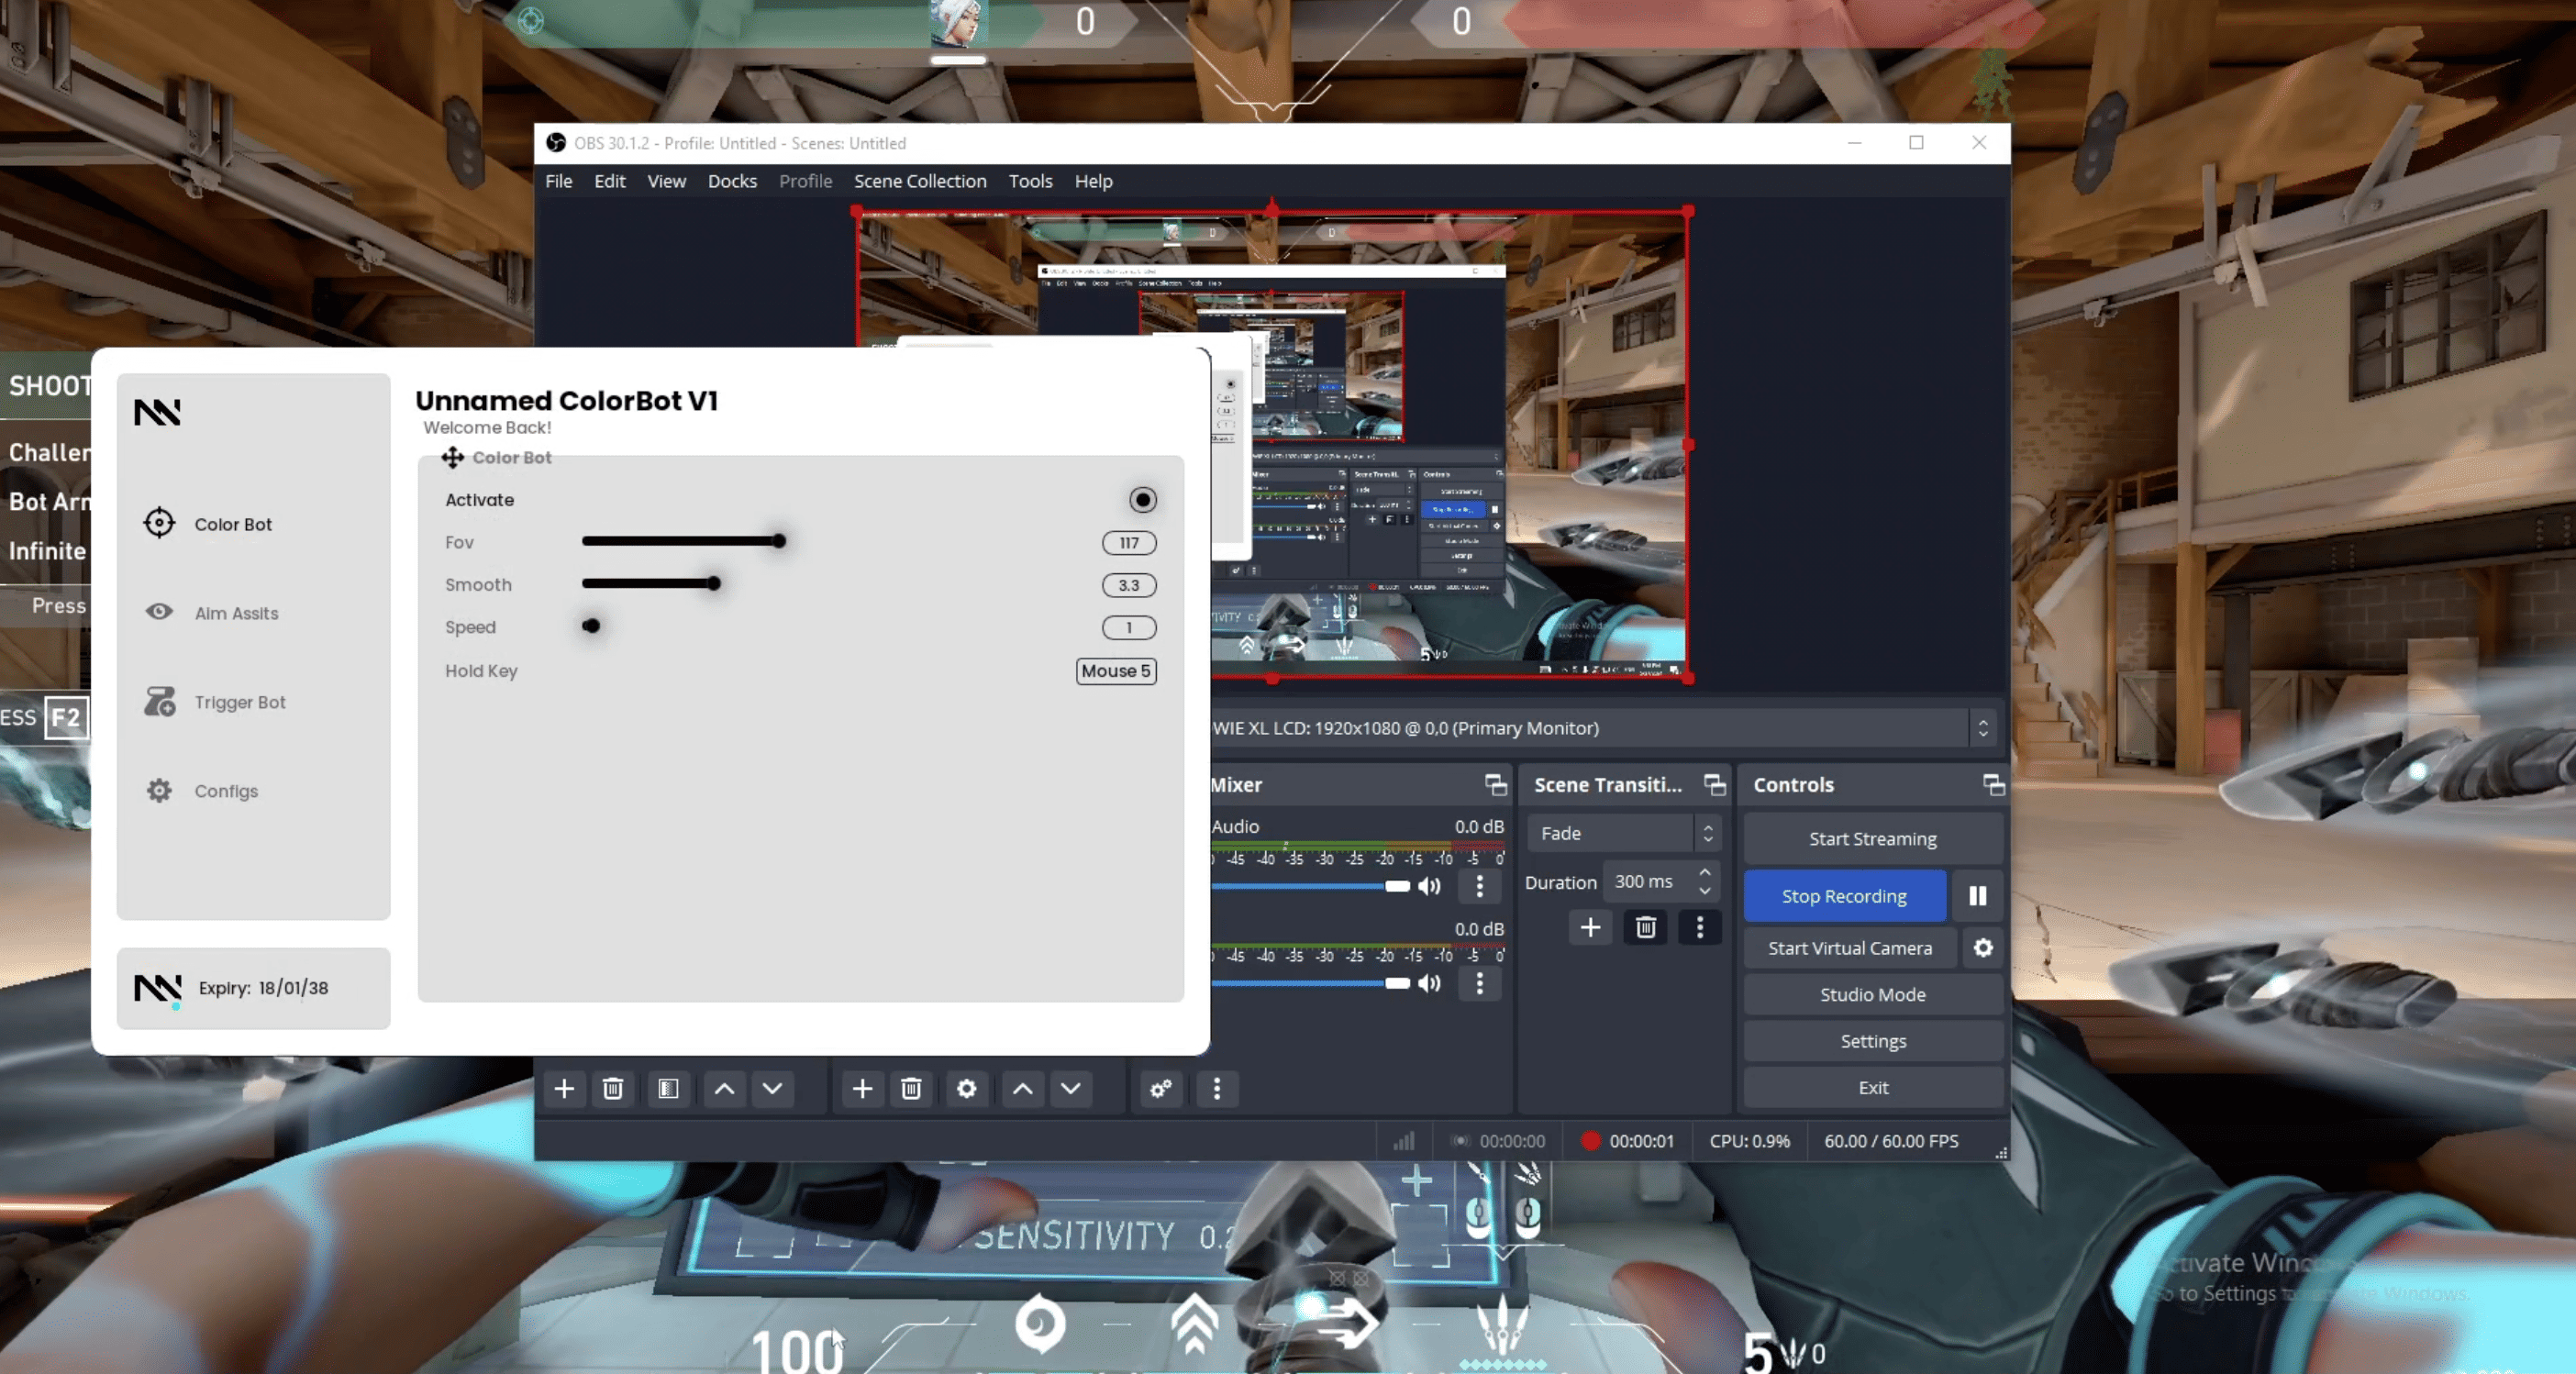Remove transition with trash icon
This screenshot has width=2576, height=1374.
click(x=1645, y=928)
